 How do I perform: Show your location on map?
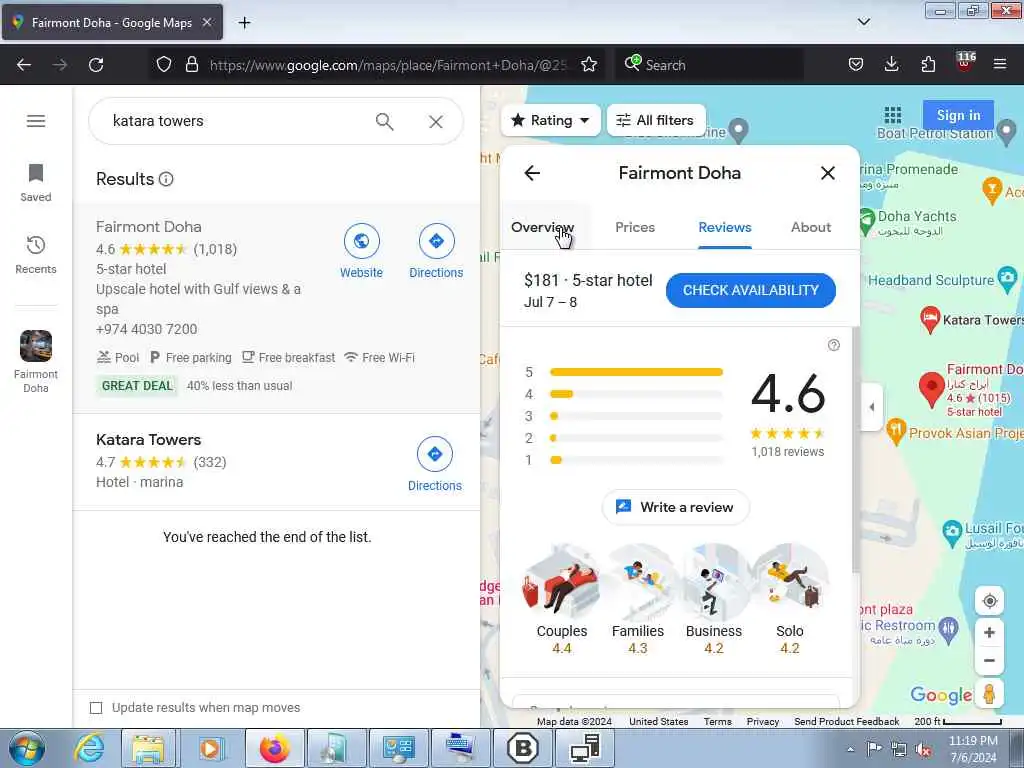tap(989, 601)
